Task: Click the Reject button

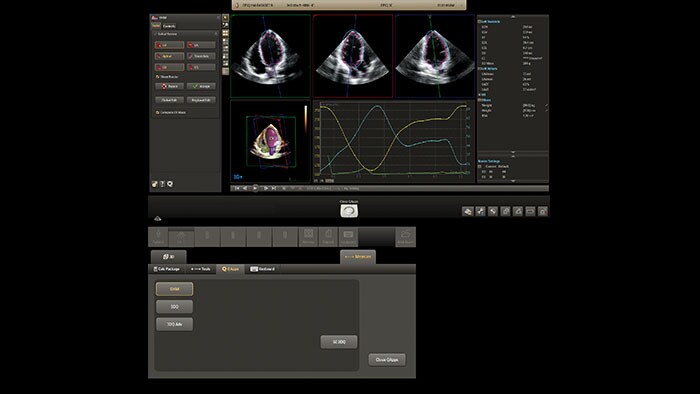Action: pyautogui.click(x=170, y=86)
